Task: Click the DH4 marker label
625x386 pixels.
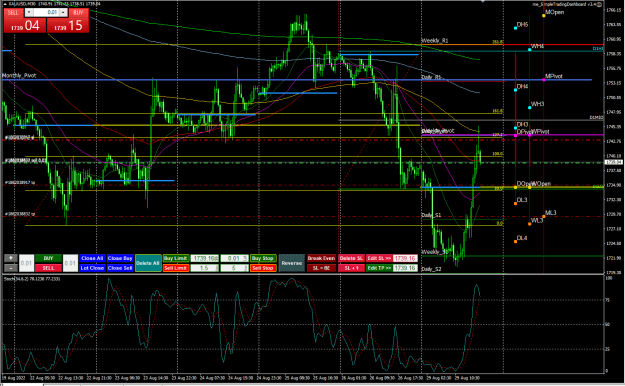Action: 523,87
